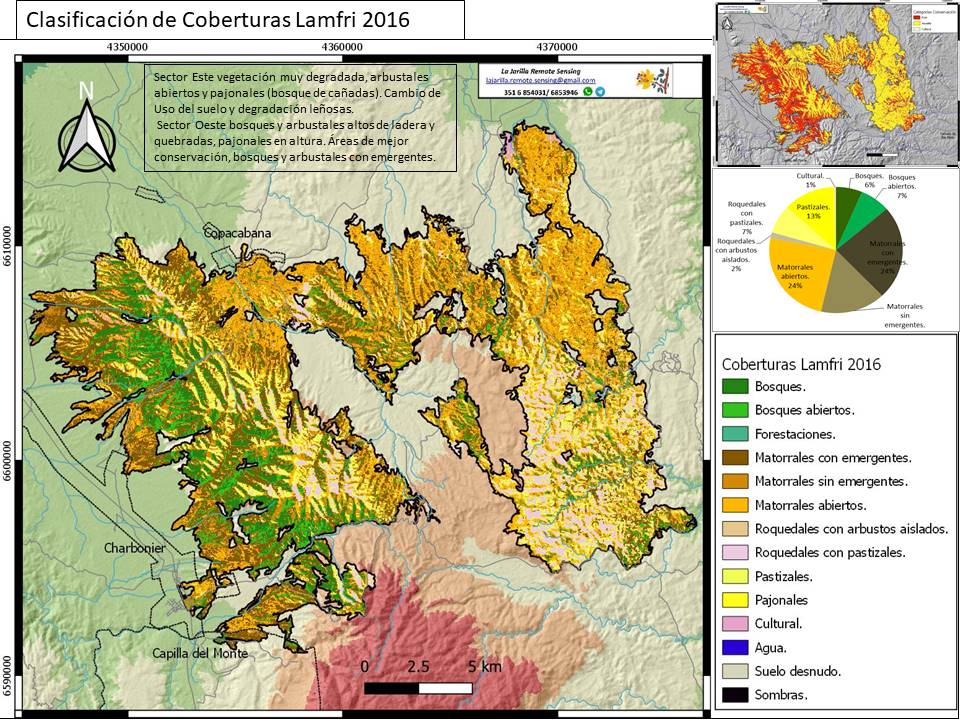Click the WhatsApp icon beside the phone number
This screenshot has width=960, height=720.
tap(588, 92)
